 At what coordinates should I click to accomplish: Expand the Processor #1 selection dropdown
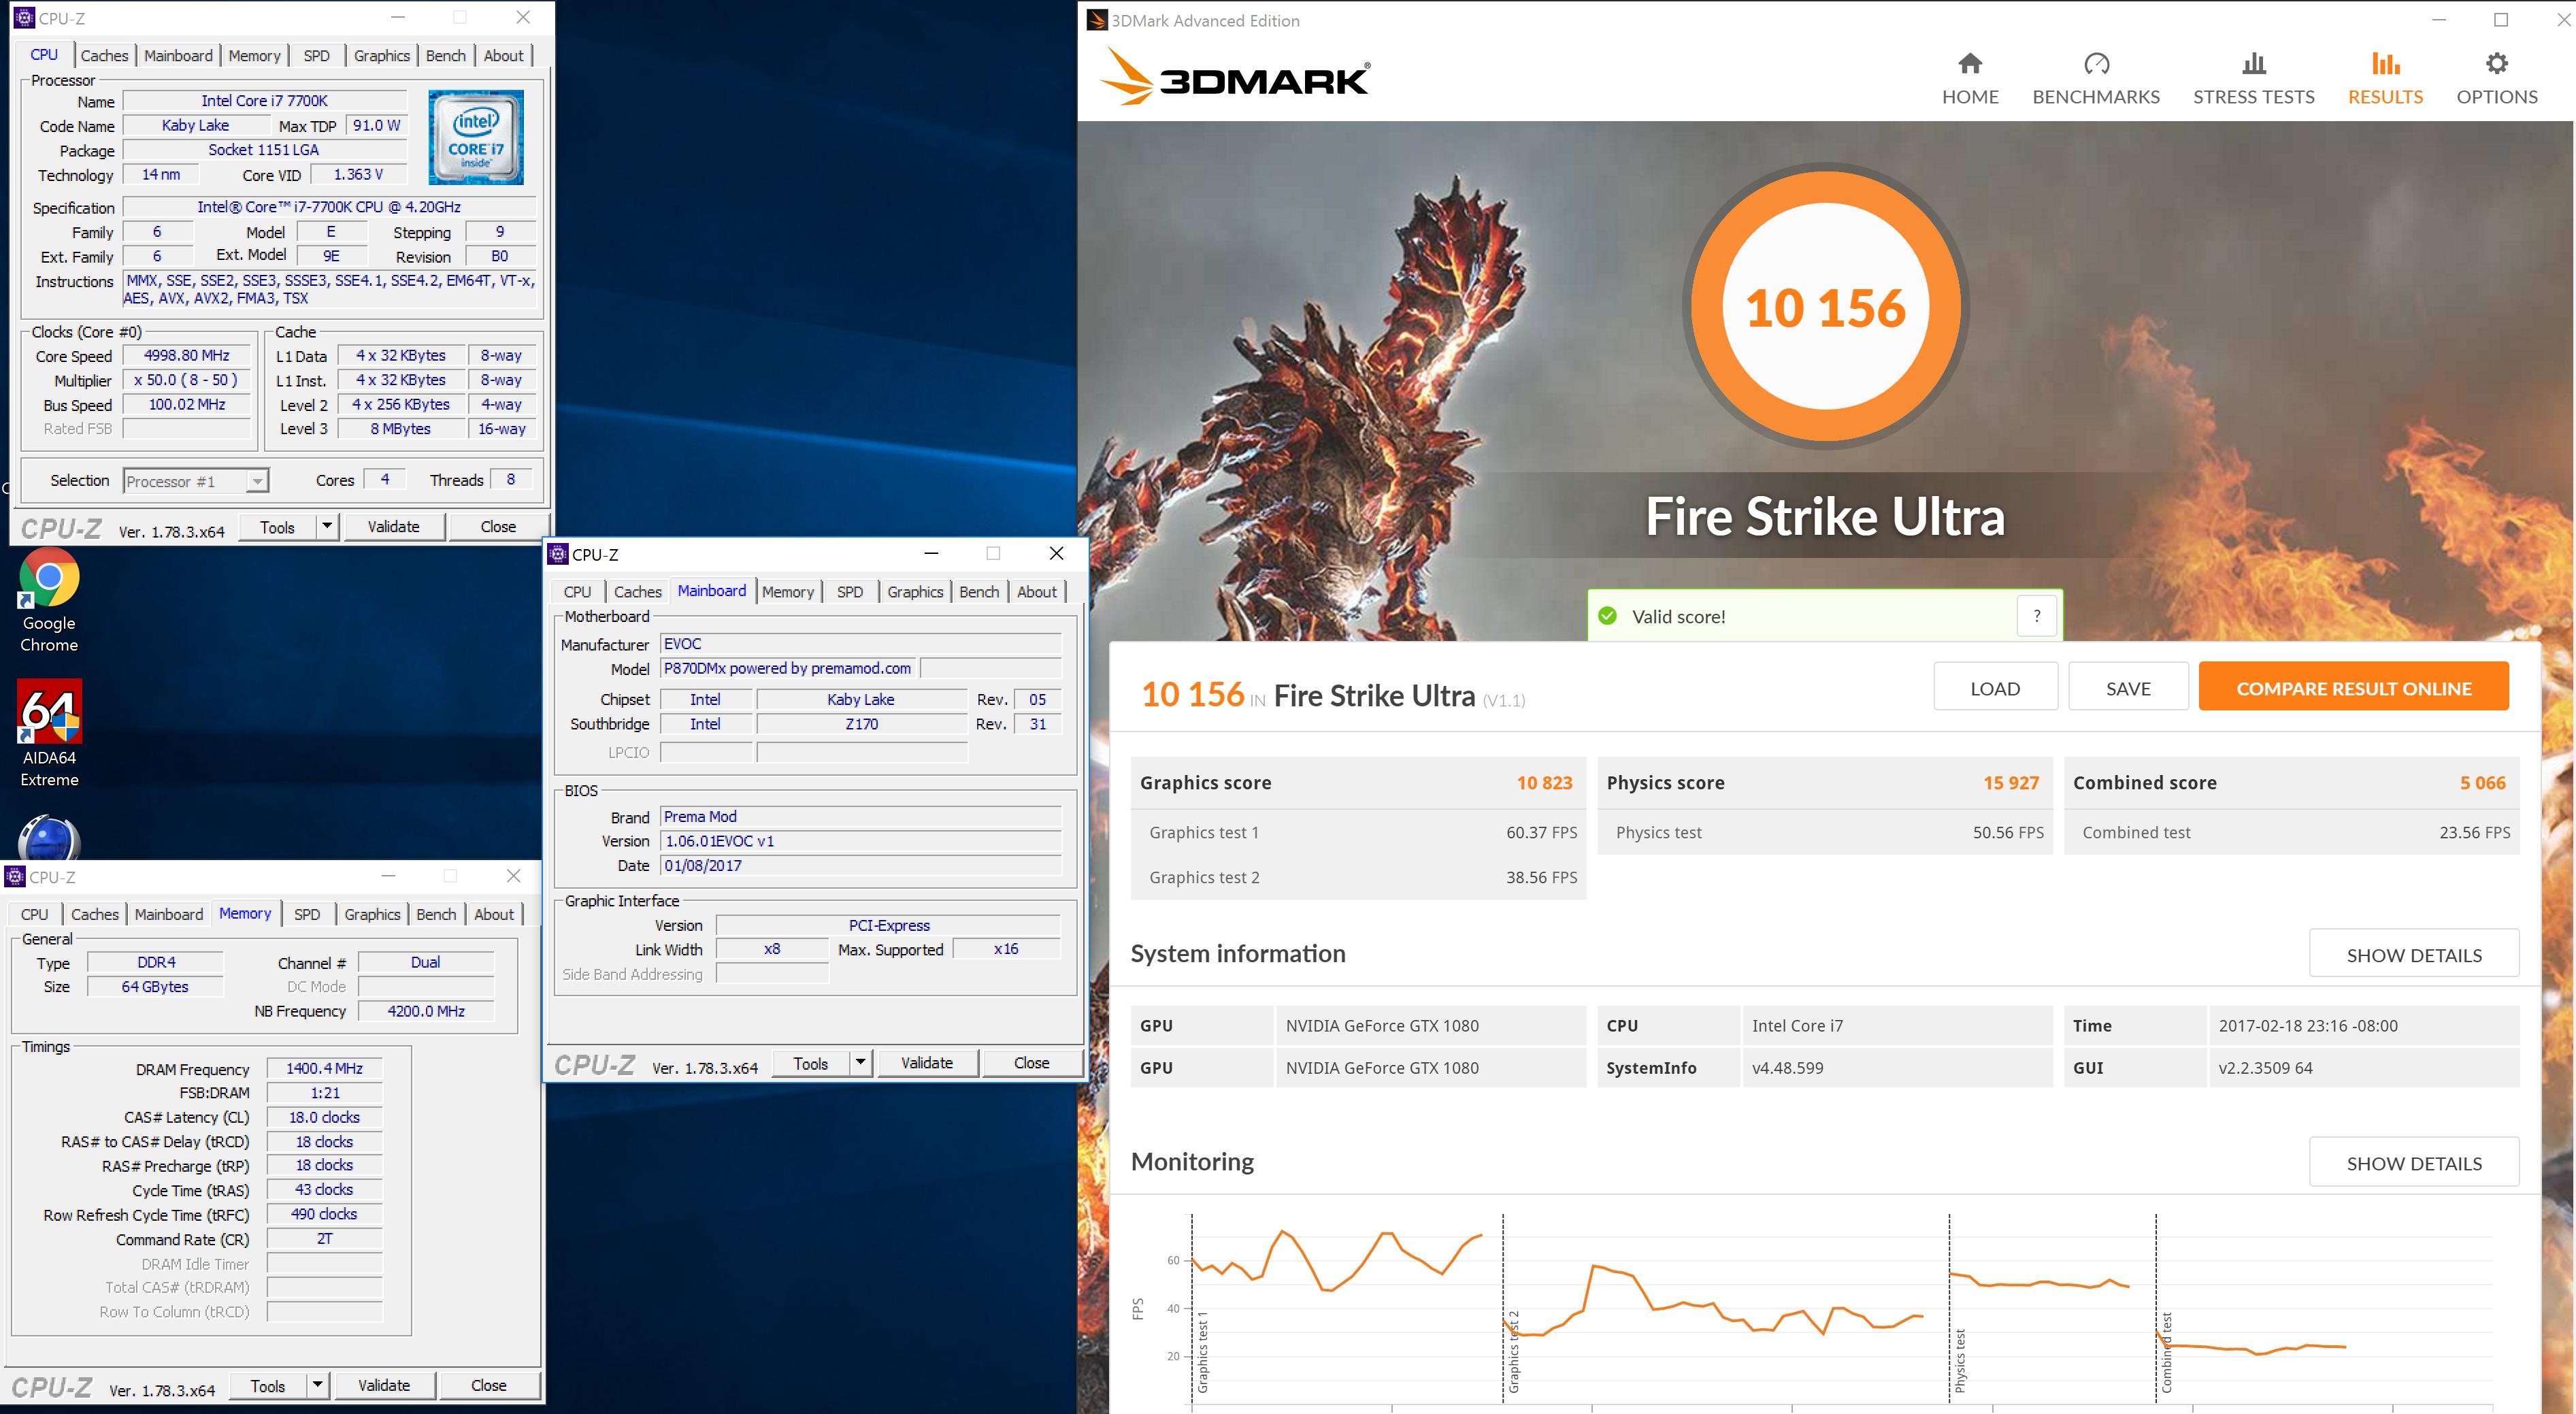click(x=257, y=482)
